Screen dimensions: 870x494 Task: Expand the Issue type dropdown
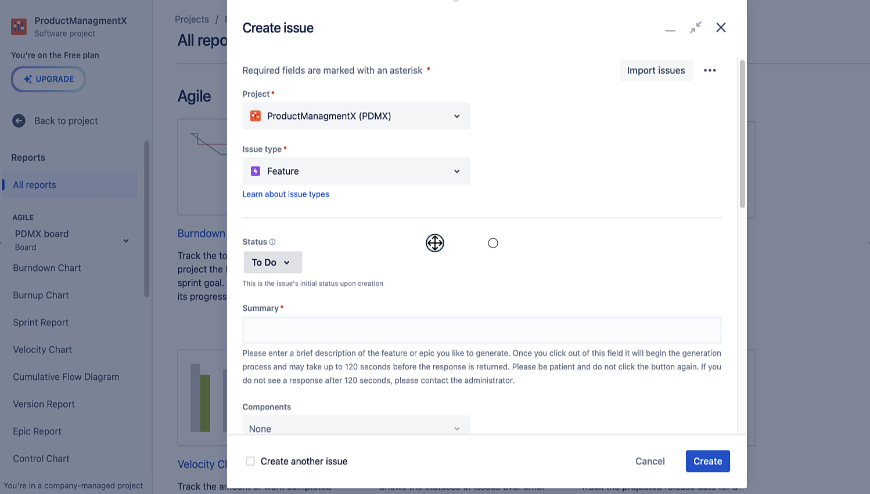[356, 171]
